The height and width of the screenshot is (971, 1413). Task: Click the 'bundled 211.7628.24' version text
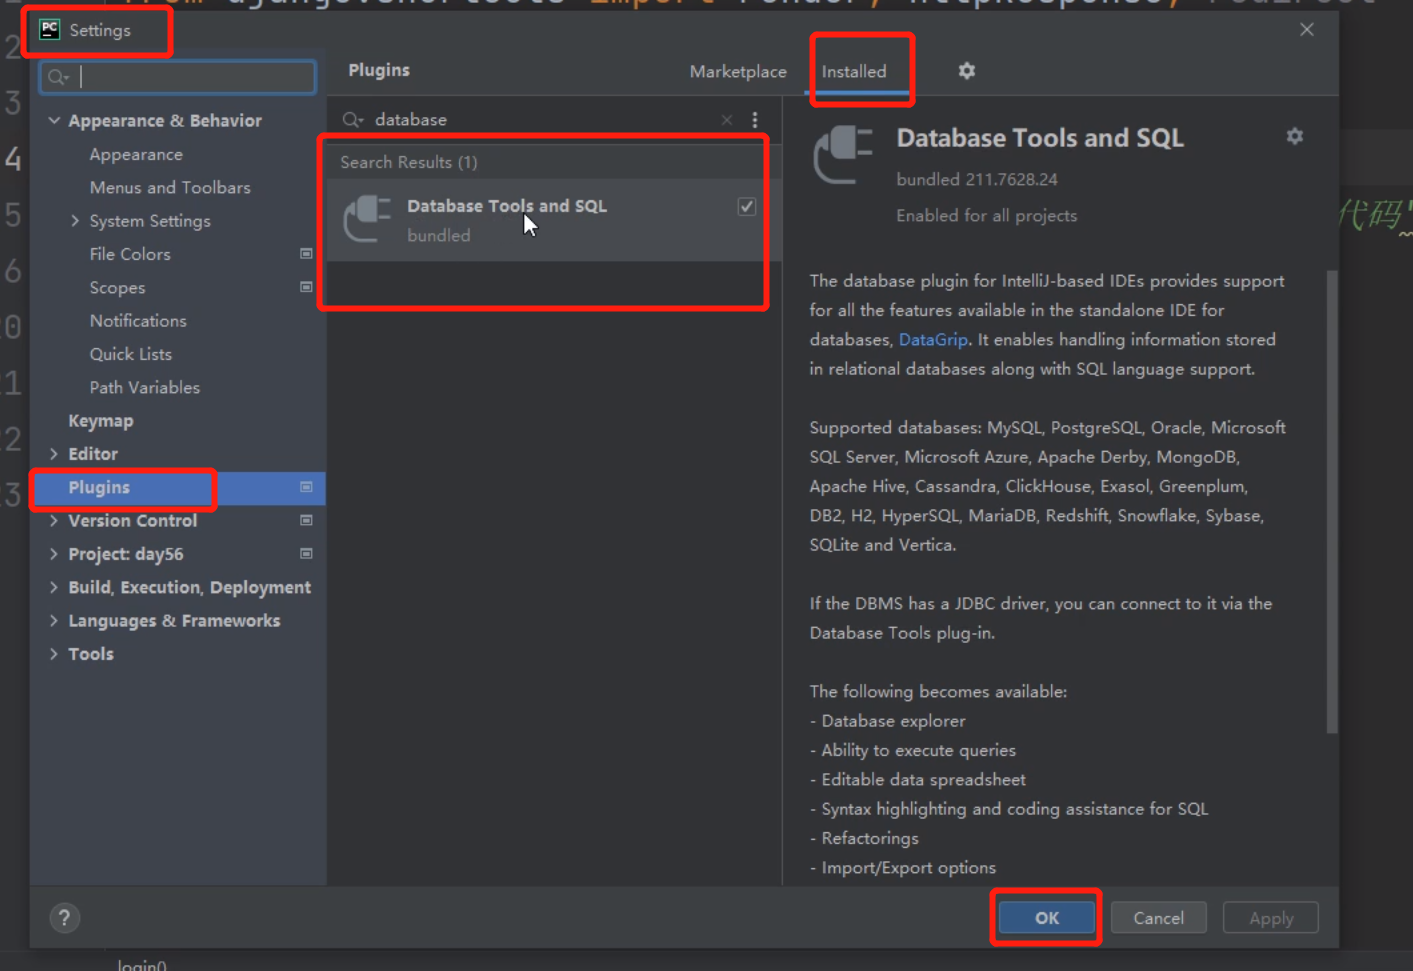coord(977,180)
